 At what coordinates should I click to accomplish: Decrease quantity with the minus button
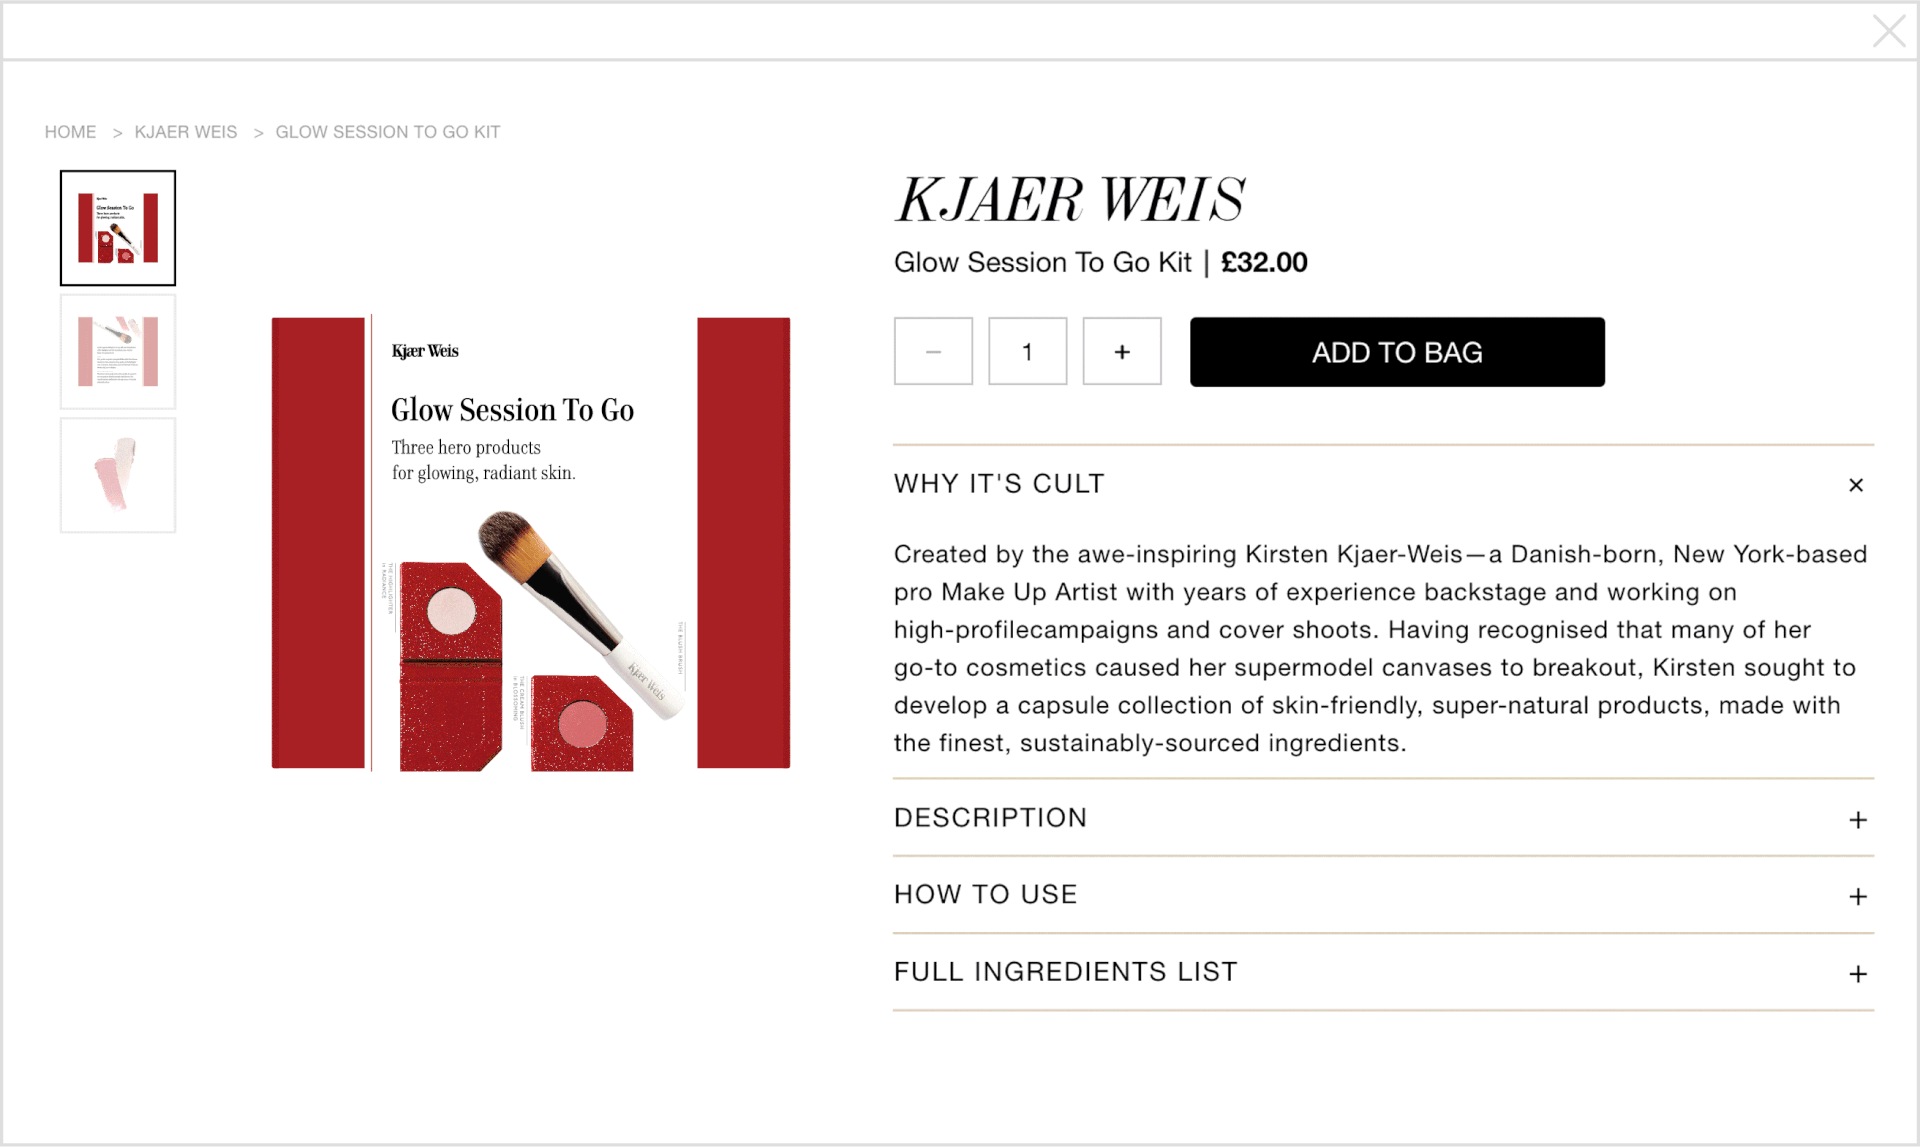point(933,352)
